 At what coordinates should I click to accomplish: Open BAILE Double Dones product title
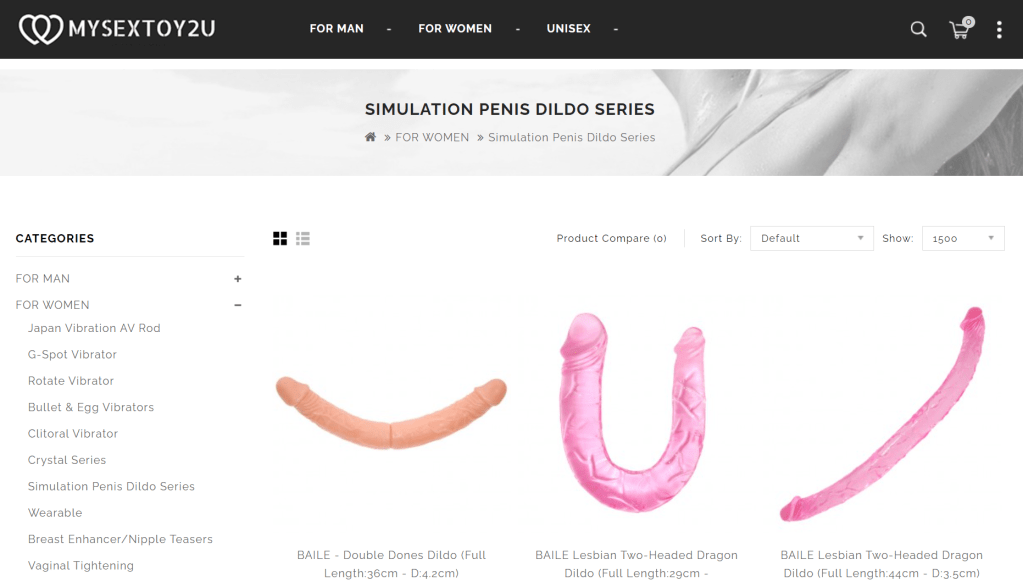(391, 564)
